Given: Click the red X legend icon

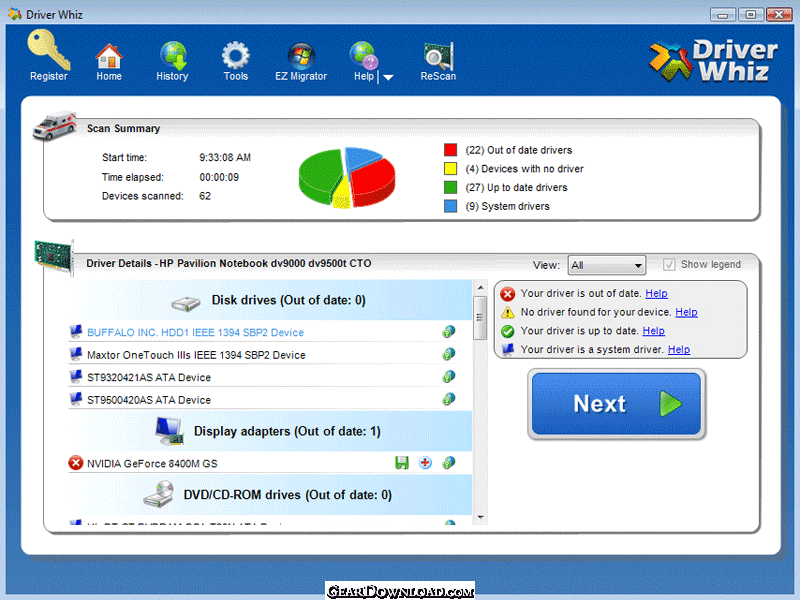Looking at the screenshot, I should (507, 294).
